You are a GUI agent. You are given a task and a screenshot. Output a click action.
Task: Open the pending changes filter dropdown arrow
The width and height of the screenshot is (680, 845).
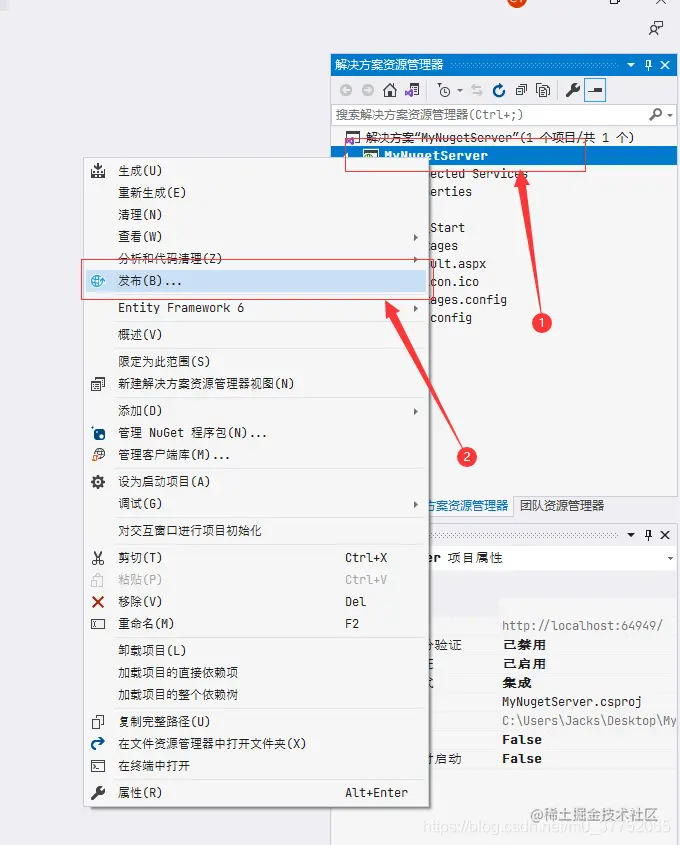point(460,91)
